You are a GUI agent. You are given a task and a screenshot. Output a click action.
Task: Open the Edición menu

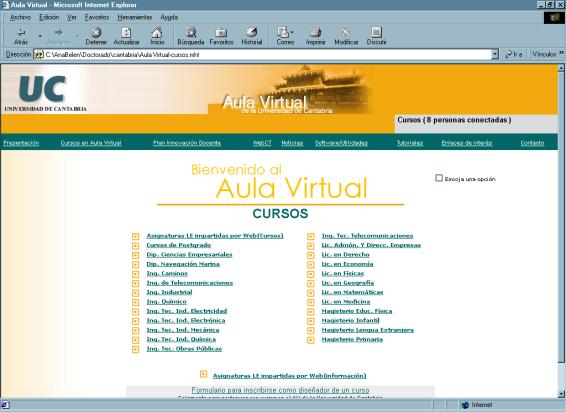click(x=49, y=17)
